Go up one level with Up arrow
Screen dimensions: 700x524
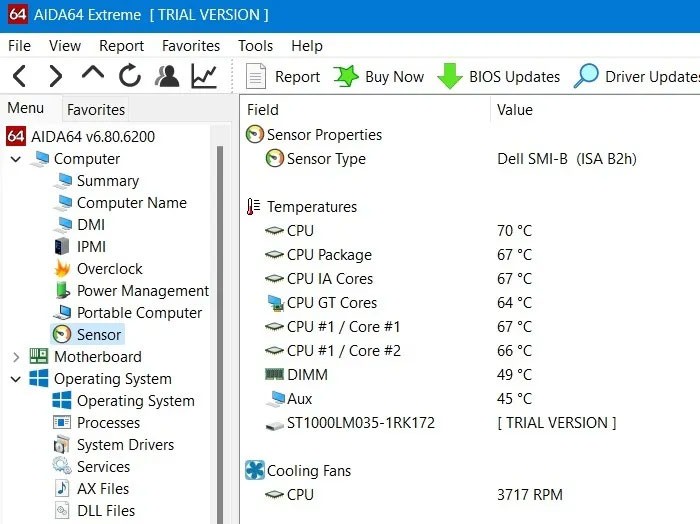(x=92, y=75)
